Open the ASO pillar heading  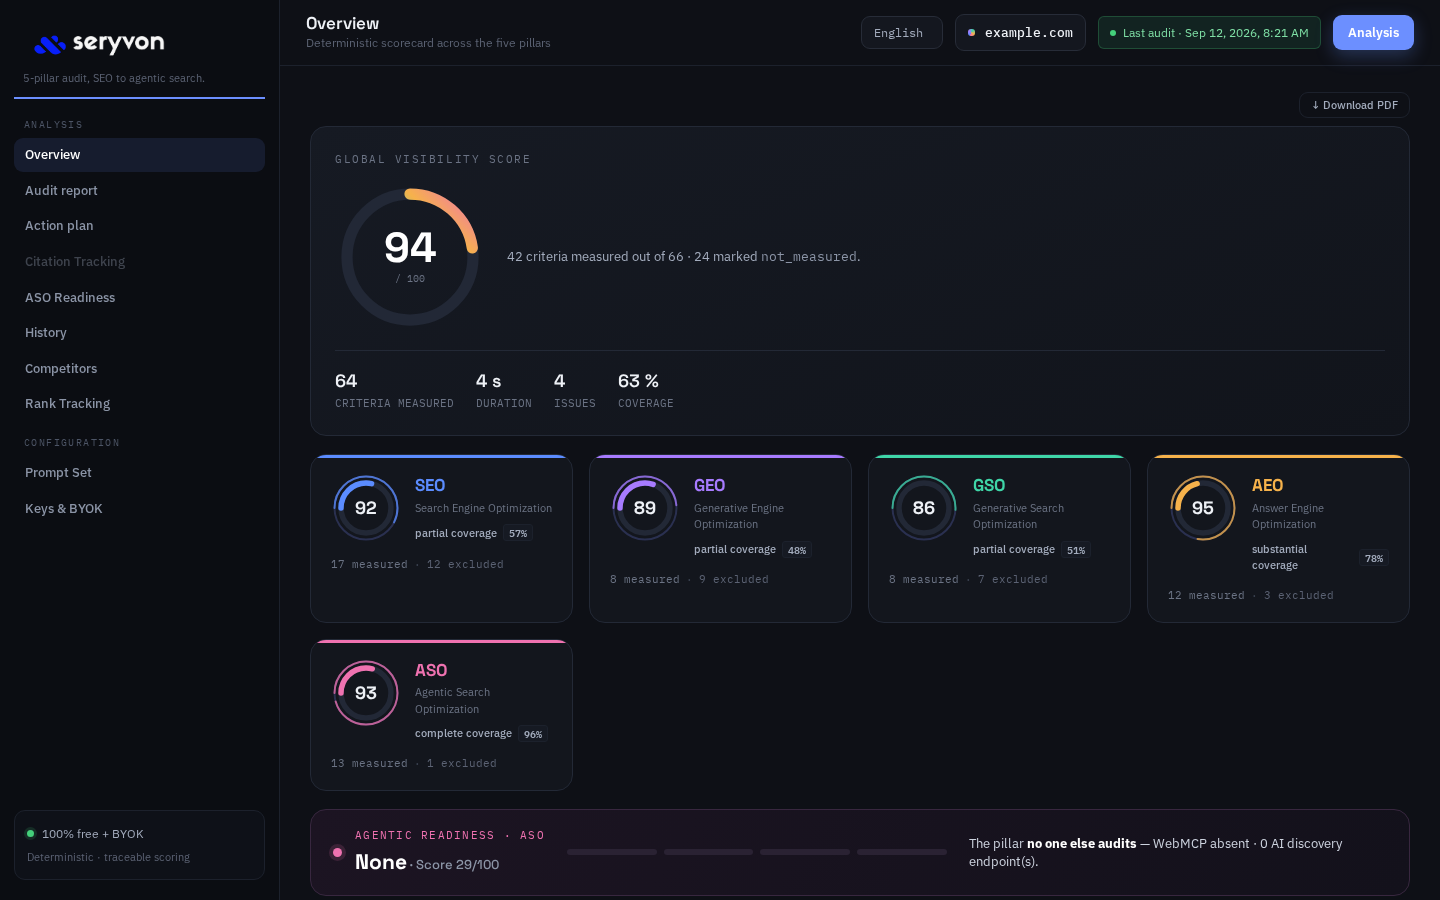coord(431,670)
